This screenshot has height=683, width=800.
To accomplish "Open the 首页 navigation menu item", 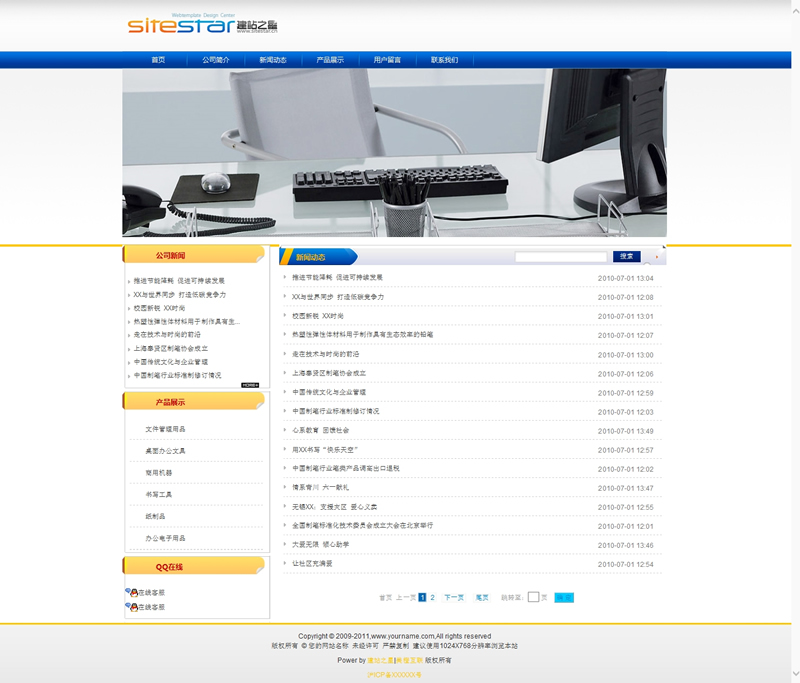I will click(158, 60).
